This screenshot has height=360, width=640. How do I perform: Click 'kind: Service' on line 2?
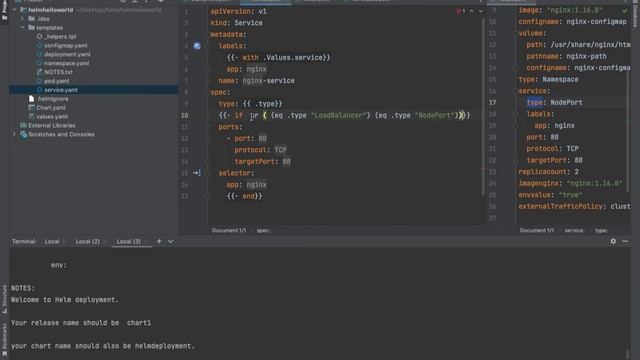click(x=236, y=23)
